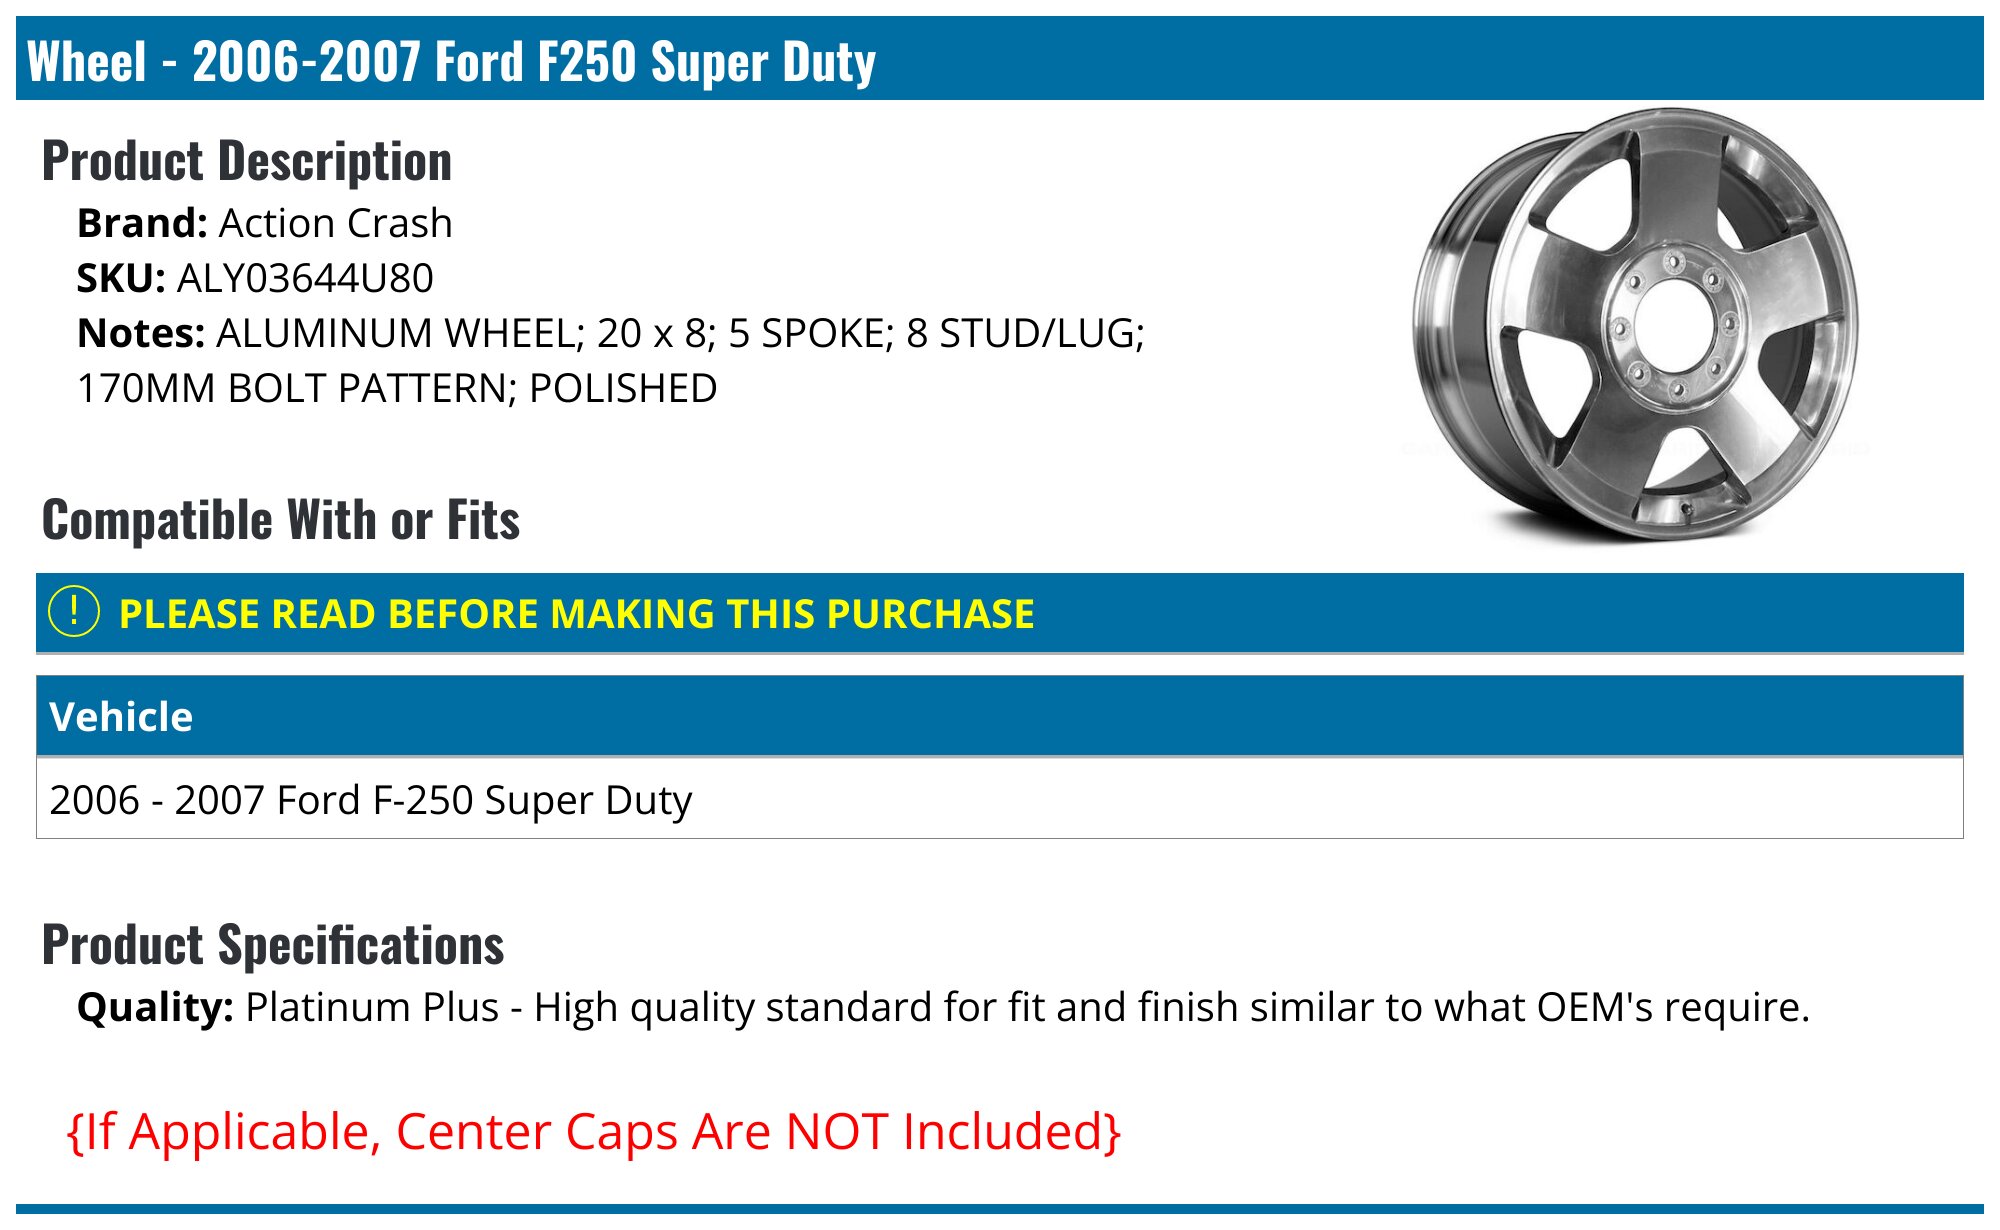Click the bold Notes label
This screenshot has height=1230, width=2000.
click(x=141, y=333)
